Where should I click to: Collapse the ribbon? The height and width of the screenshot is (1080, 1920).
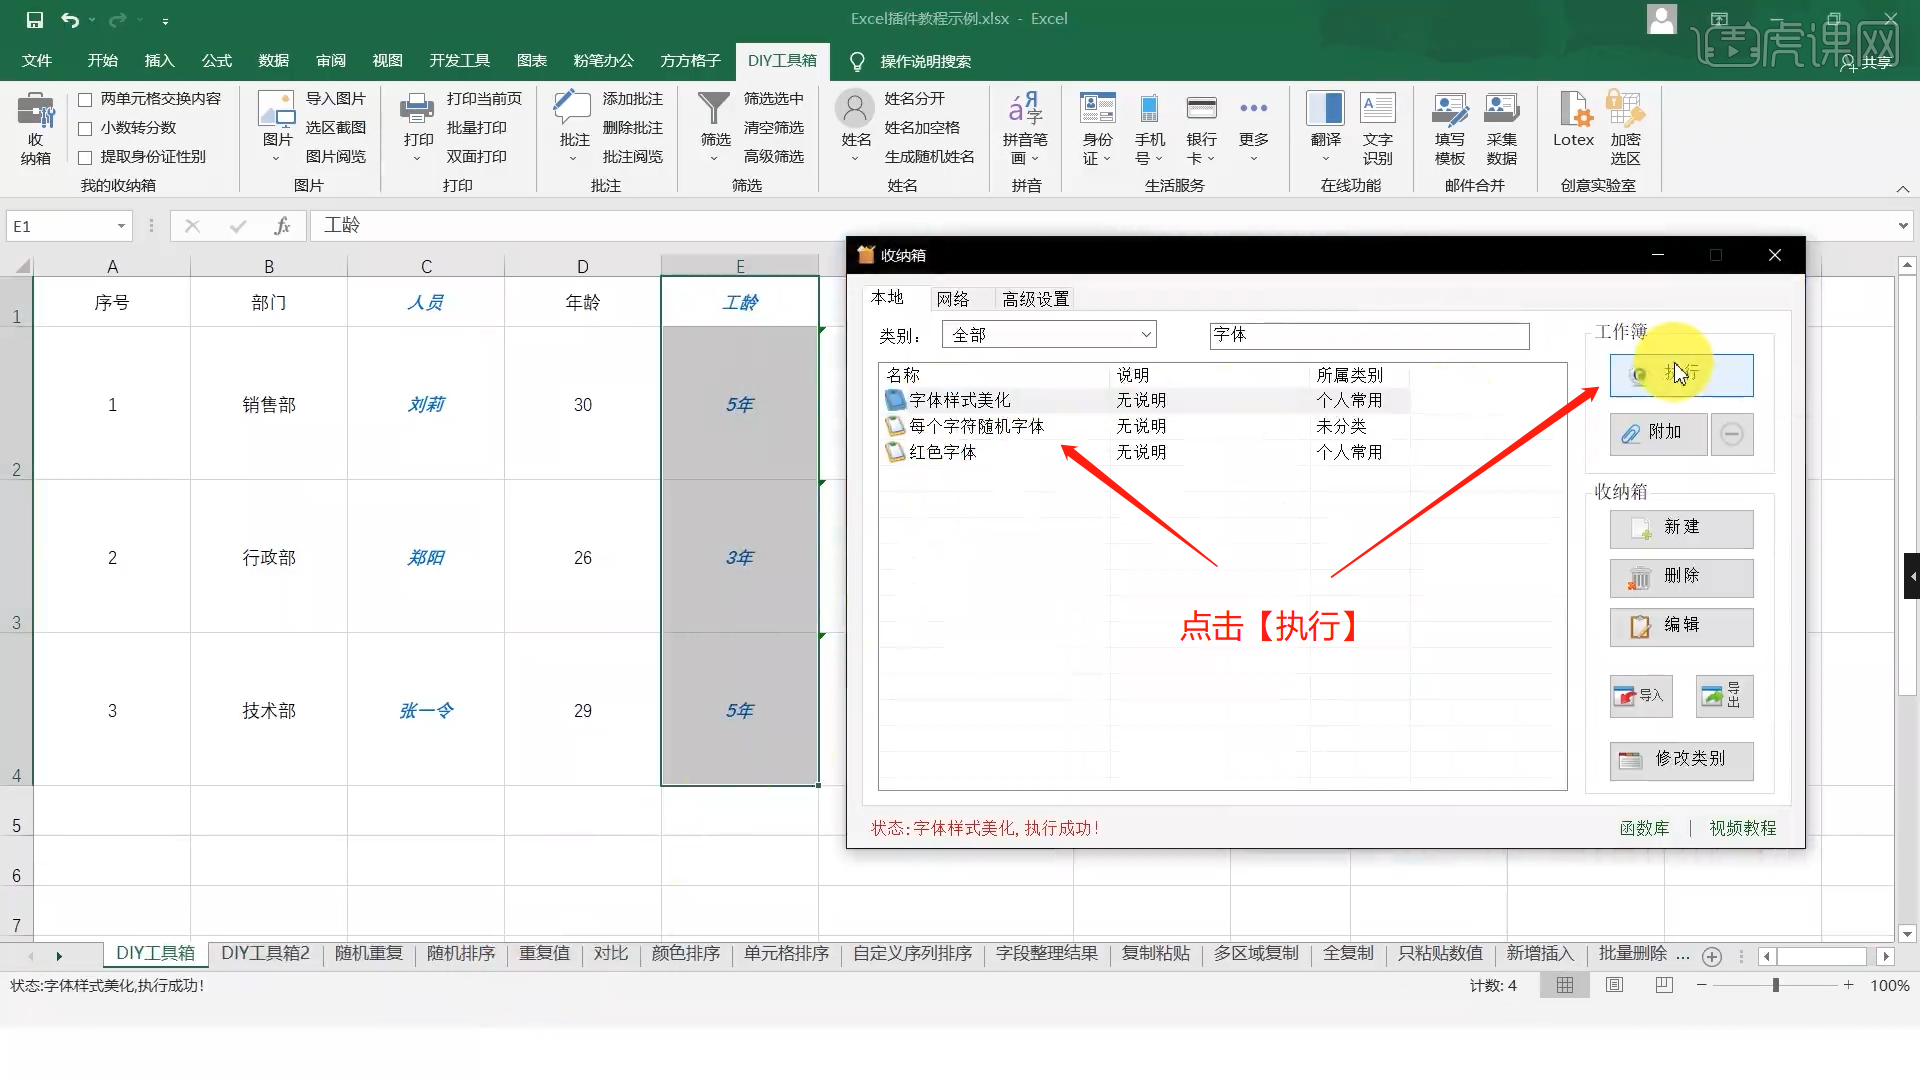1903,189
